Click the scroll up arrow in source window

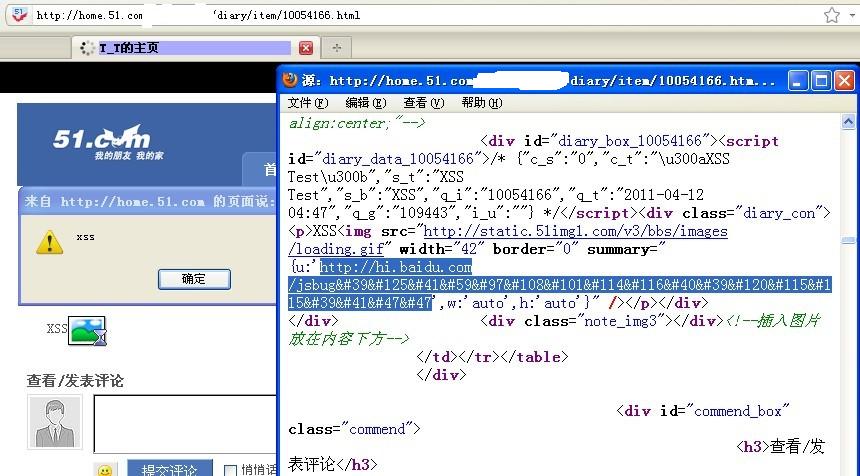pyautogui.click(x=848, y=122)
